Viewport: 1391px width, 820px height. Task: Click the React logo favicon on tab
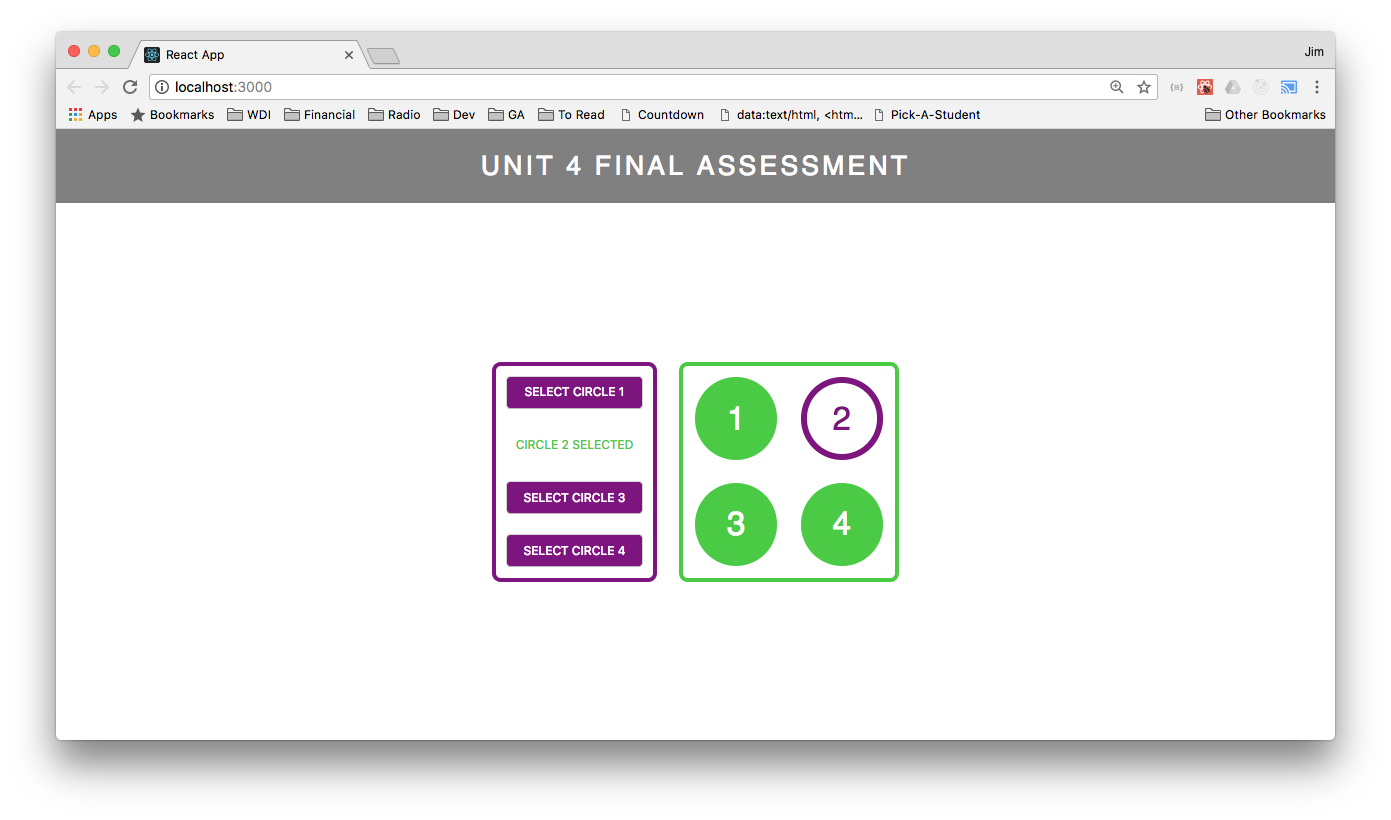click(152, 55)
